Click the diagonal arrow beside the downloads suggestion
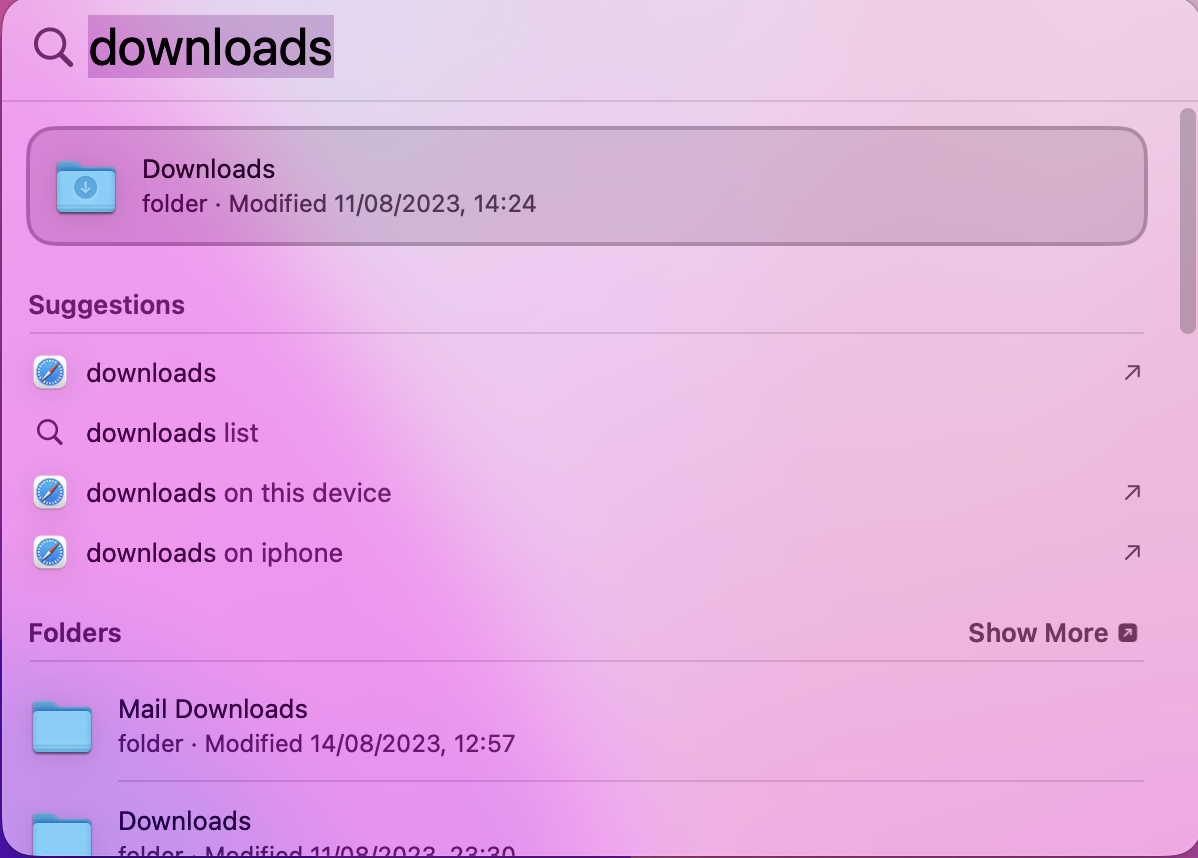This screenshot has width=1198, height=858. pyautogui.click(x=1131, y=372)
